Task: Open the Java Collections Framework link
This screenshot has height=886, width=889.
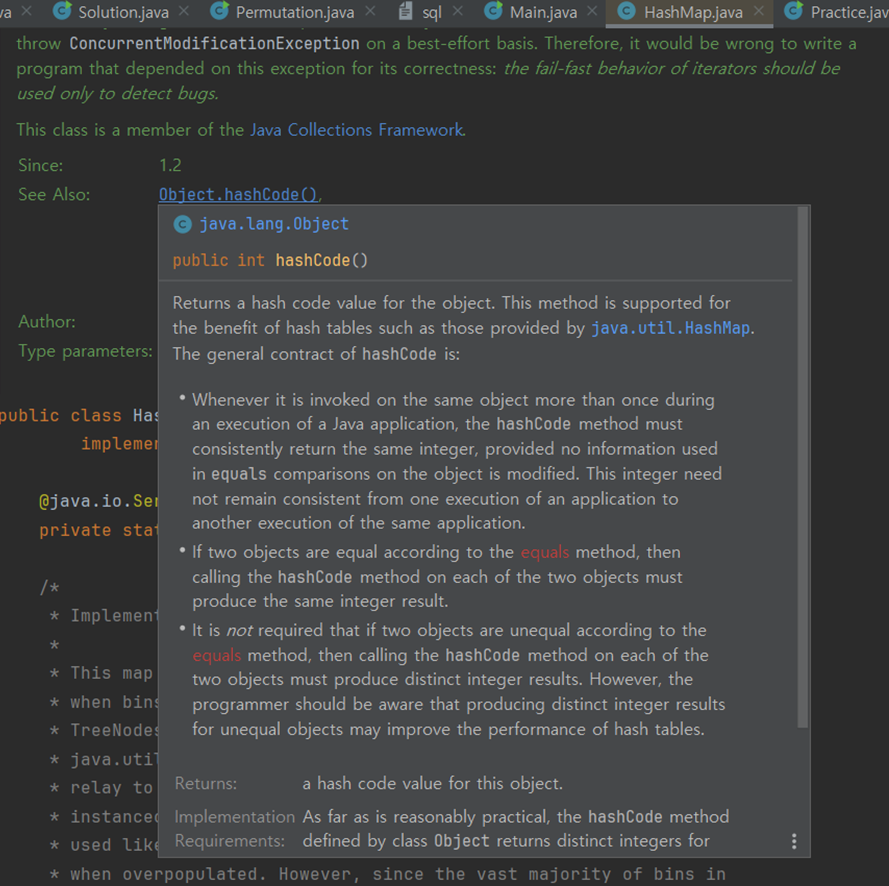Action: tap(357, 130)
